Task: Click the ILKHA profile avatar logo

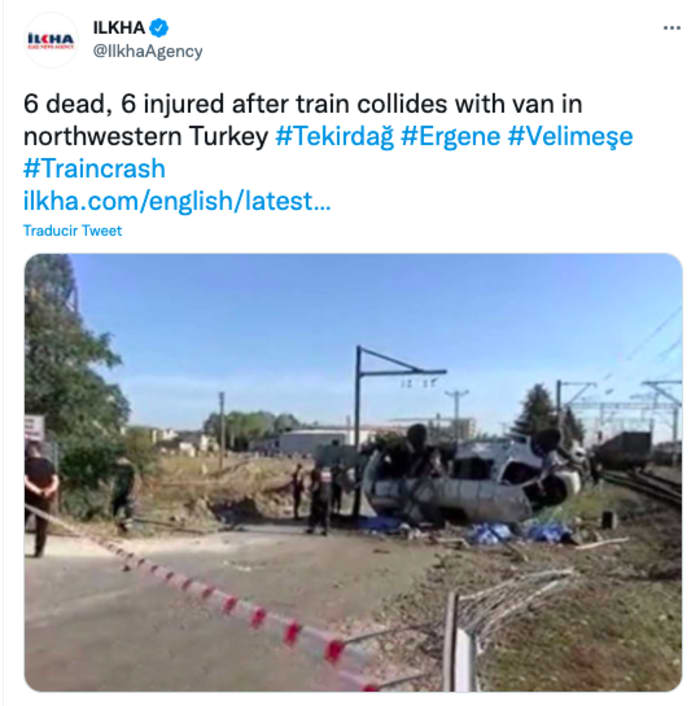Action: 51,40
